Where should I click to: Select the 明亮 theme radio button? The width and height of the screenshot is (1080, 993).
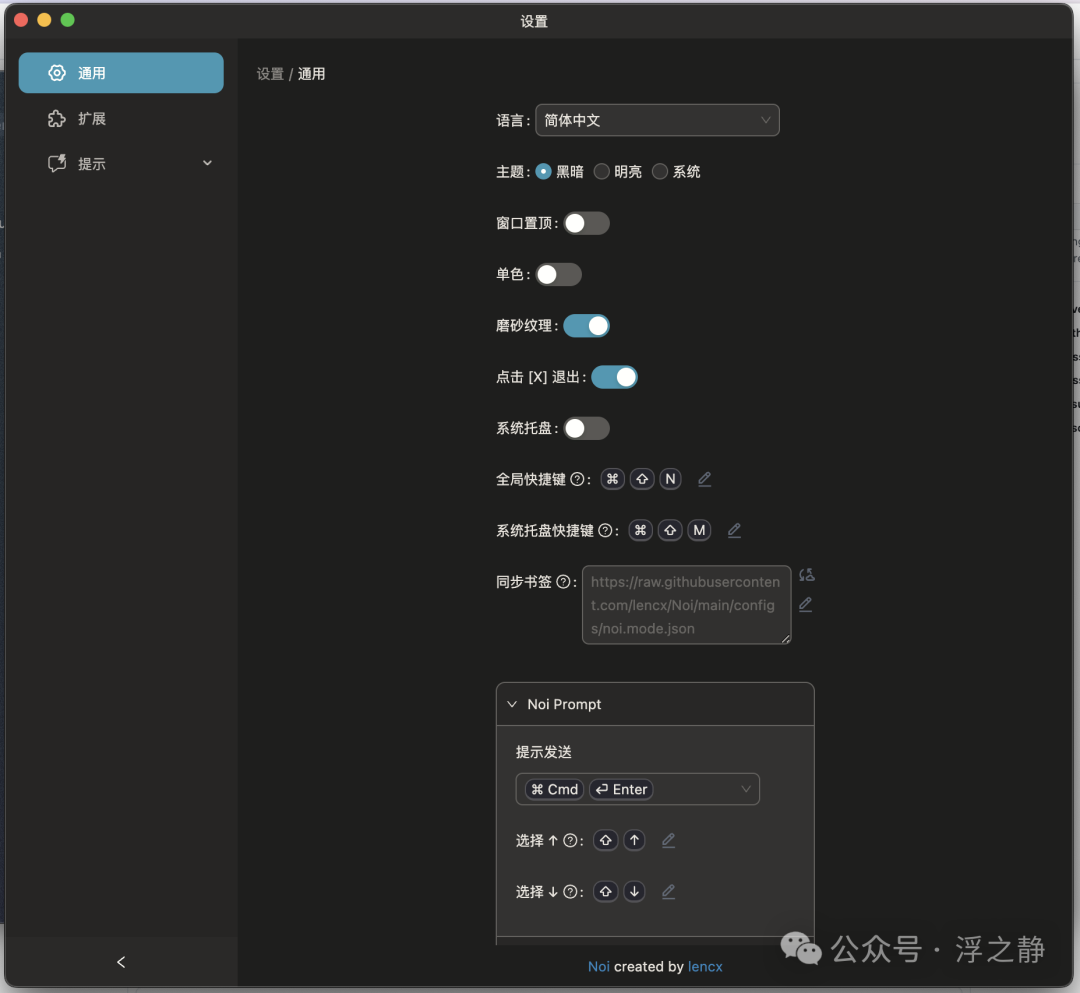coord(601,171)
